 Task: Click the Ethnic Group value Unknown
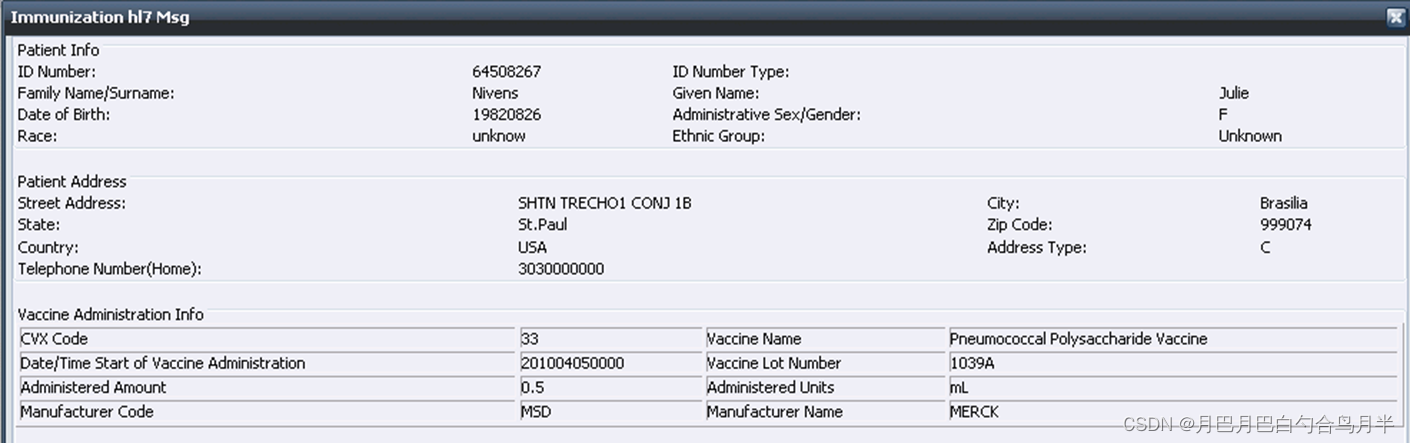1250,136
